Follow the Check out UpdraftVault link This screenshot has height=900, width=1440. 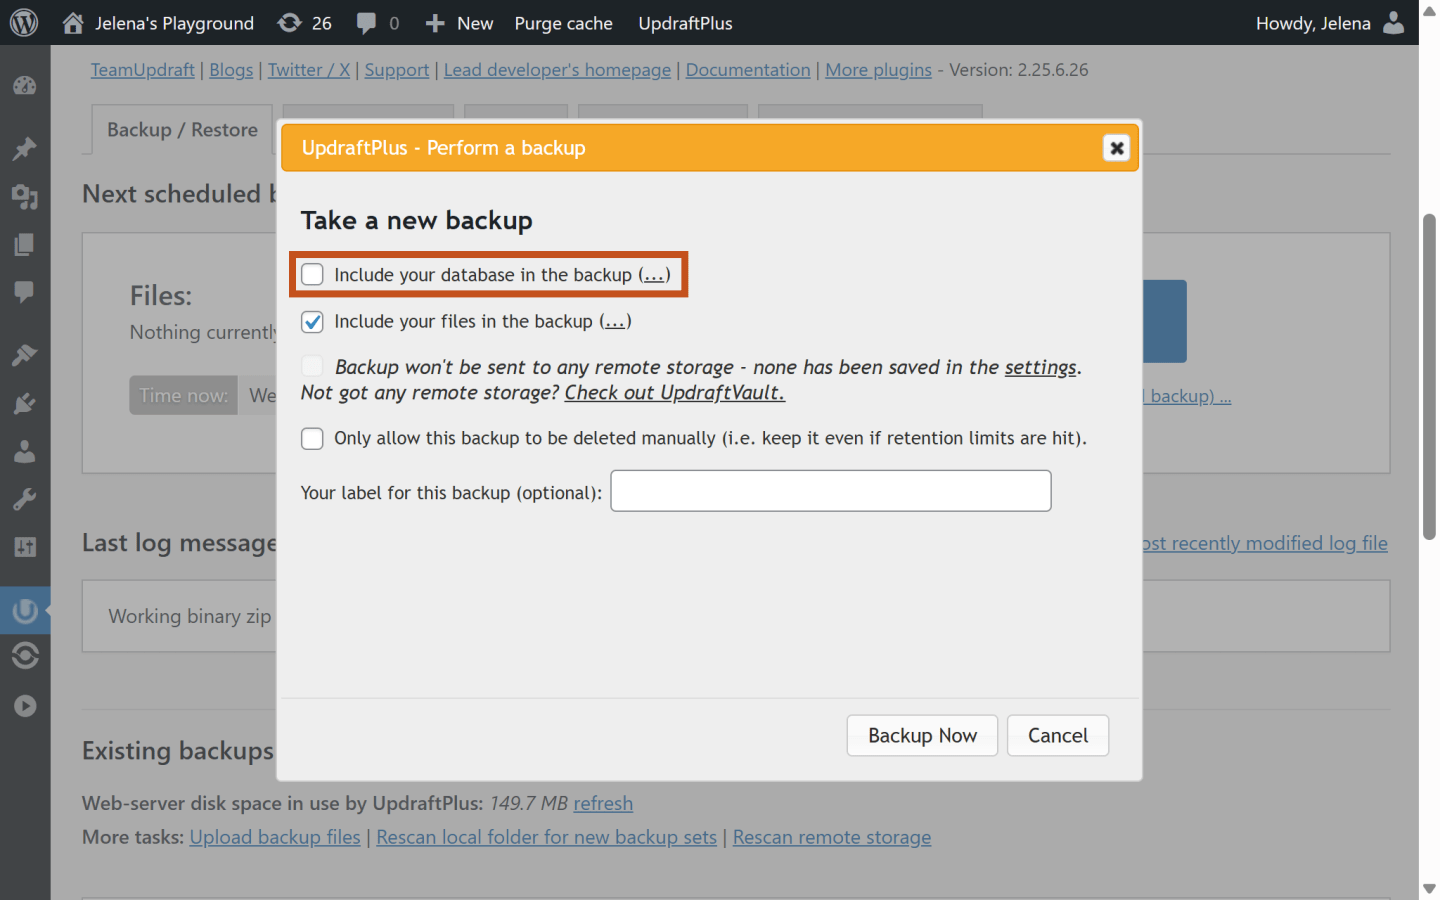click(x=674, y=392)
